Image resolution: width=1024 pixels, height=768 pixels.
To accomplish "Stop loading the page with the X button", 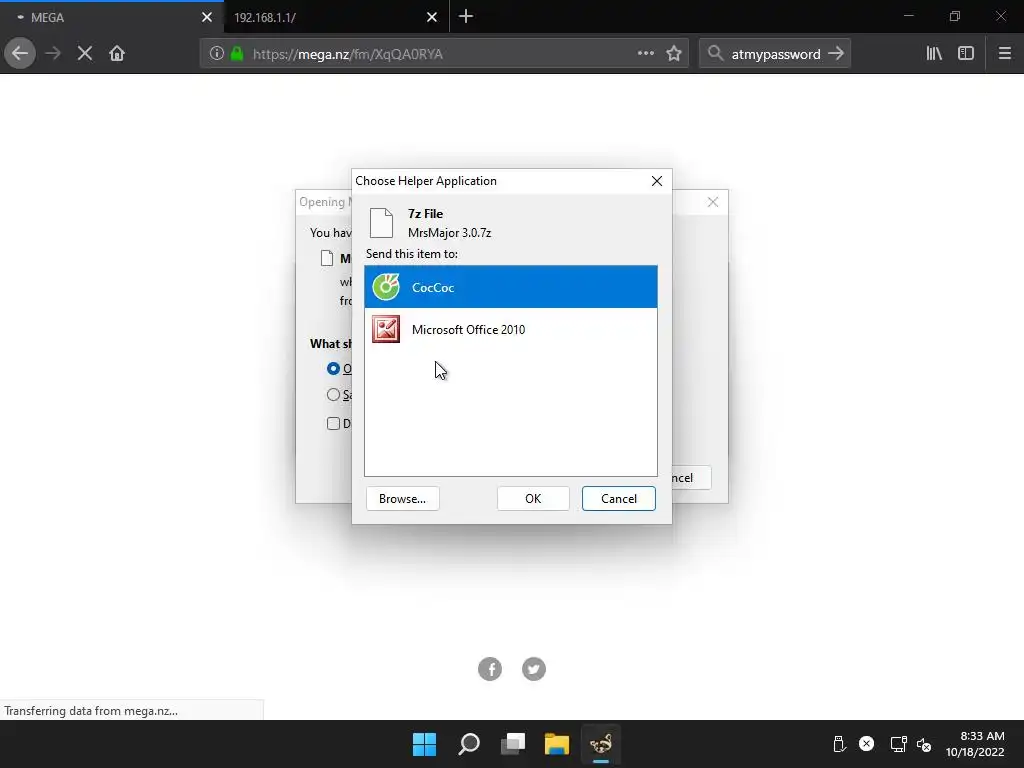I will pos(85,54).
